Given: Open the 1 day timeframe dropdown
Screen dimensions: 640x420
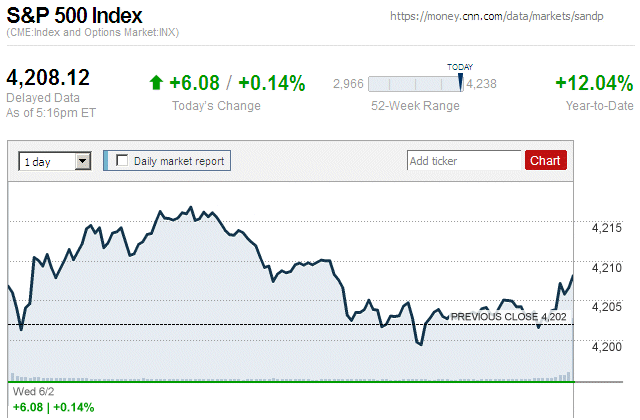Looking at the screenshot, I should point(55,161).
